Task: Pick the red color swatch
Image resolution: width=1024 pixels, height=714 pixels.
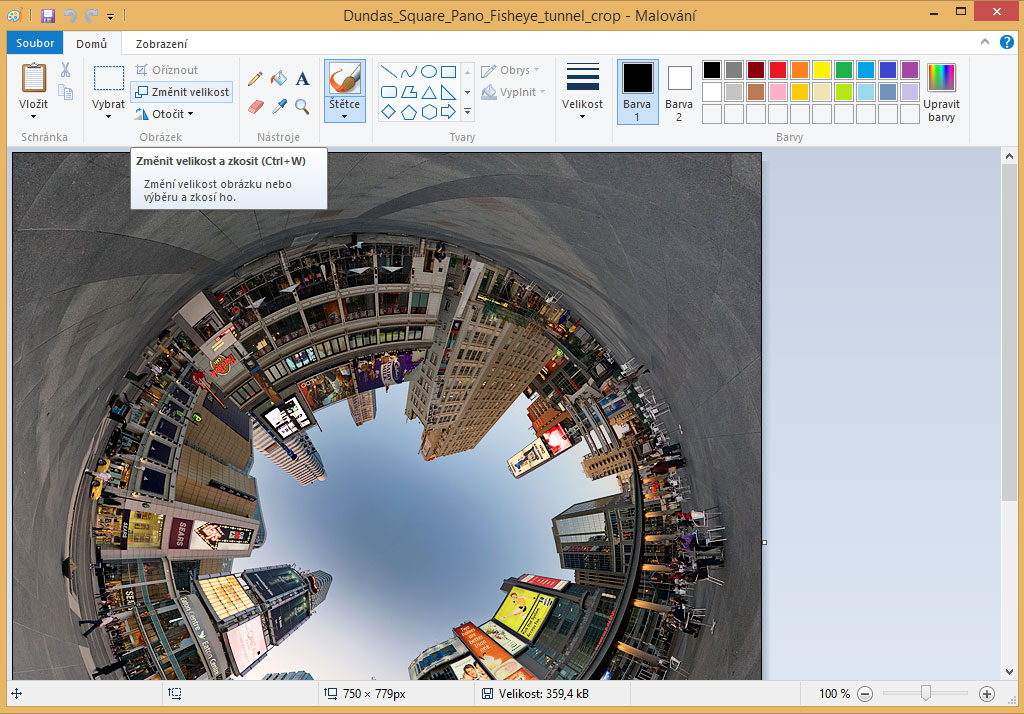Action: point(777,70)
